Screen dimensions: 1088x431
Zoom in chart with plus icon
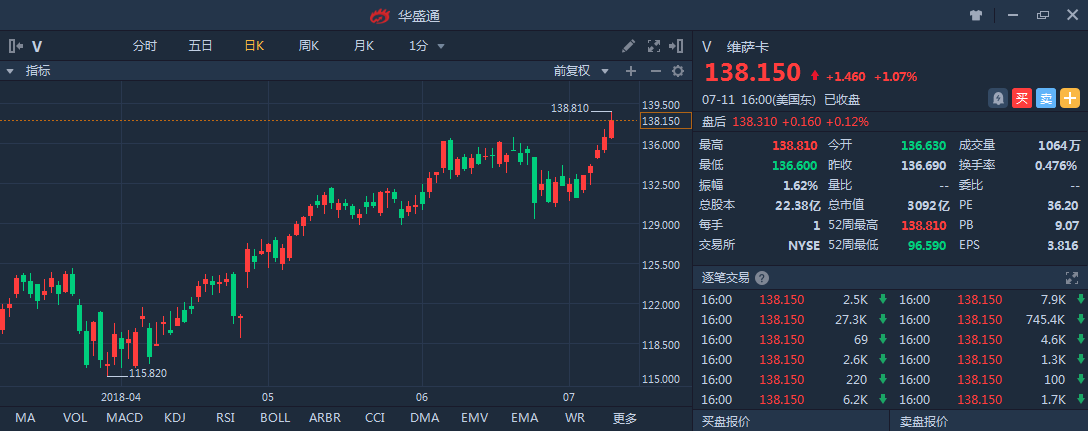tap(631, 71)
